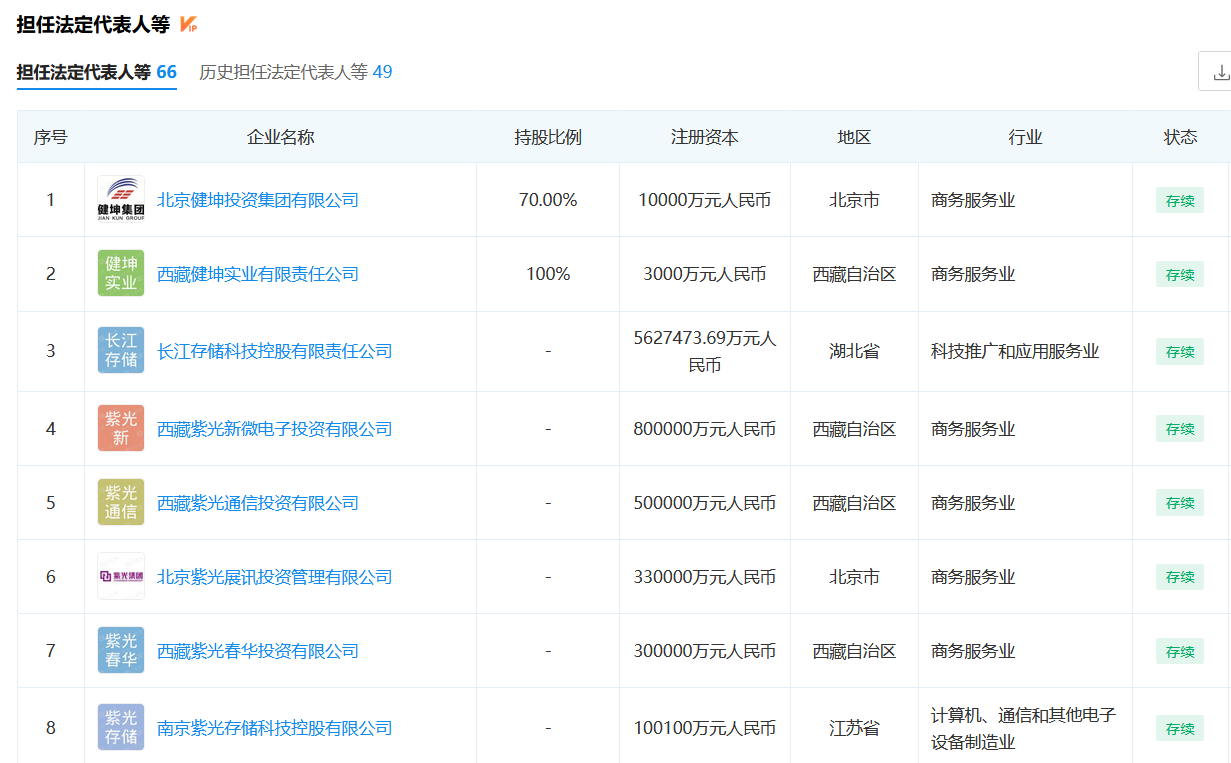Open 西藏紫光新微电子投资有限公司 link
Viewport: 1231px width, 763px height.
[275, 429]
